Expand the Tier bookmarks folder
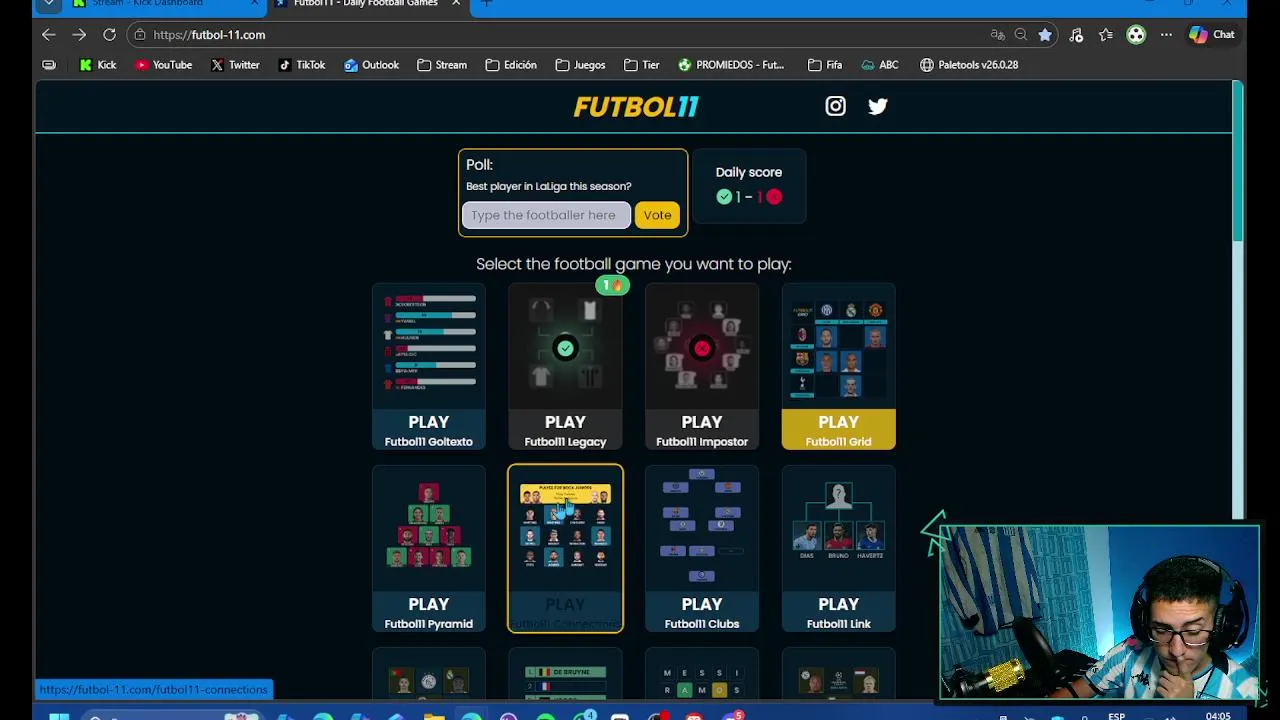The width and height of the screenshot is (1280, 720). coord(641,65)
